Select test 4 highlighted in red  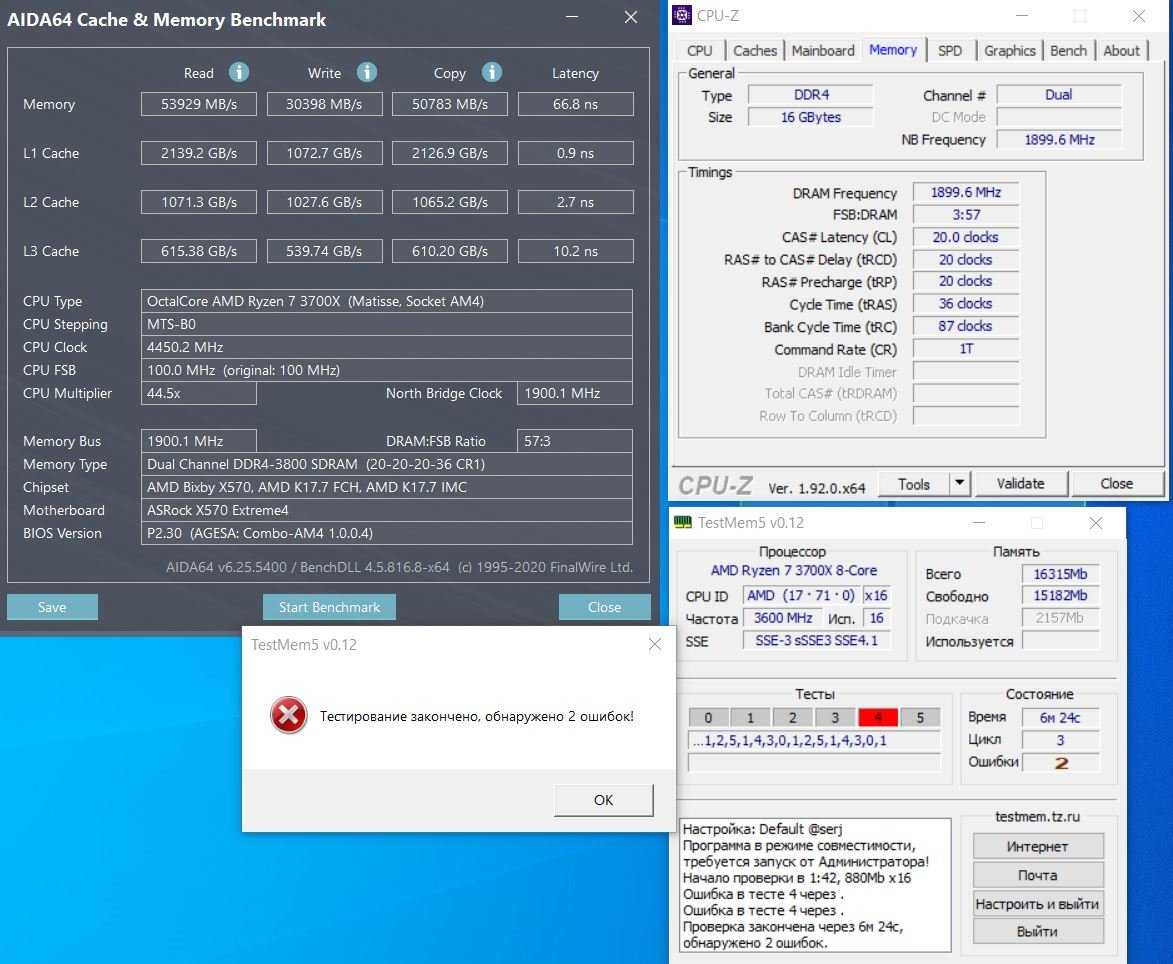(x=877, y=717)
